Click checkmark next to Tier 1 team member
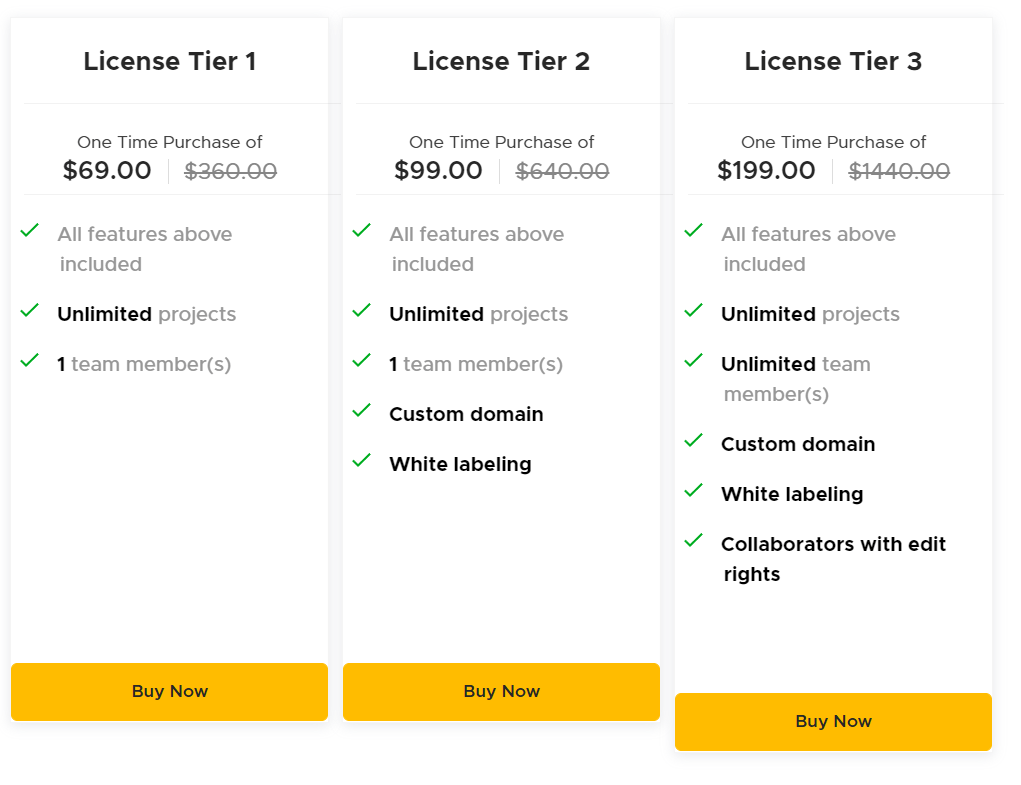The width and height of the screenshot is (1021, 785). 30,361
